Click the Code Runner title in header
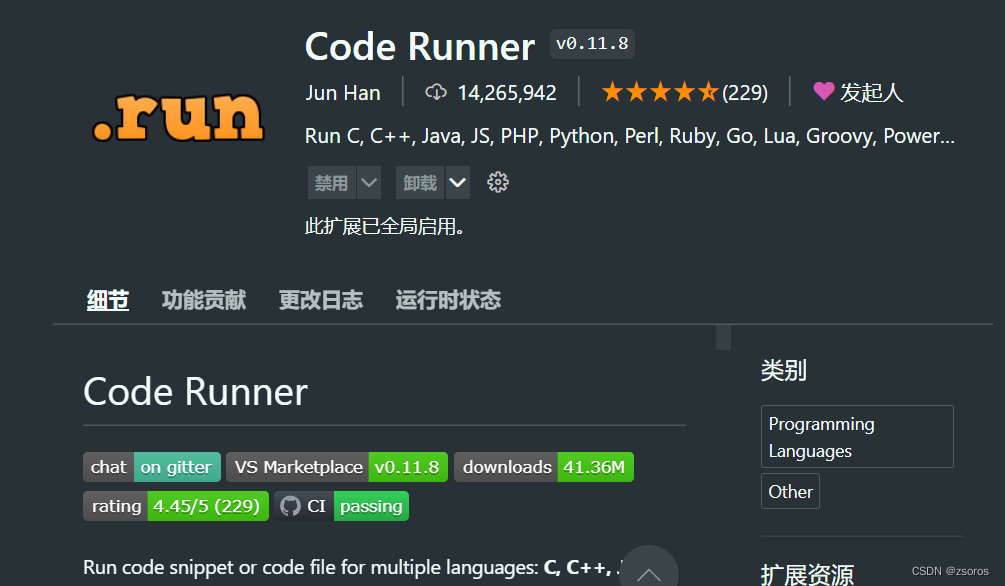The width and height of the screenshot is (1005, 586). [x=420, y=47]
